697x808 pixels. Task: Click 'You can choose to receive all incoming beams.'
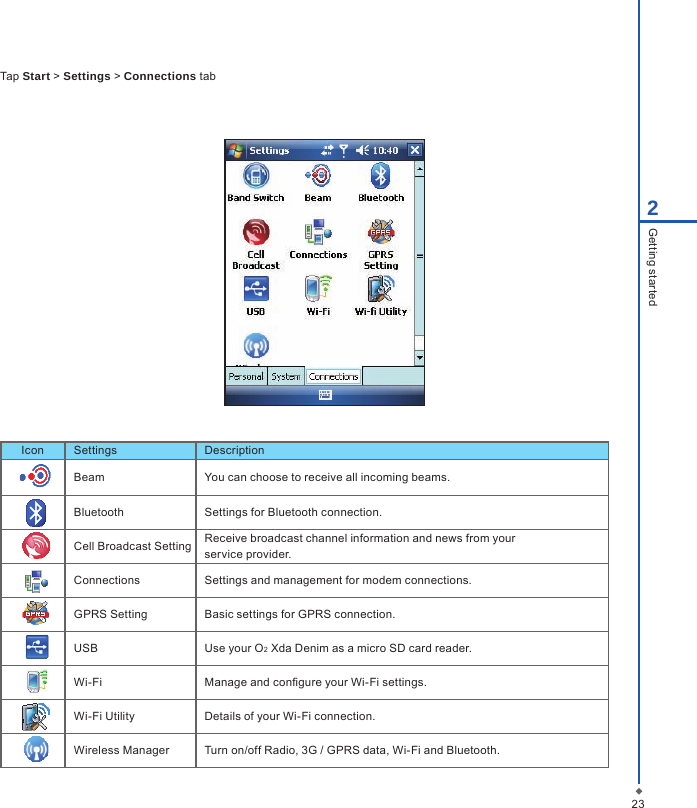327,477
